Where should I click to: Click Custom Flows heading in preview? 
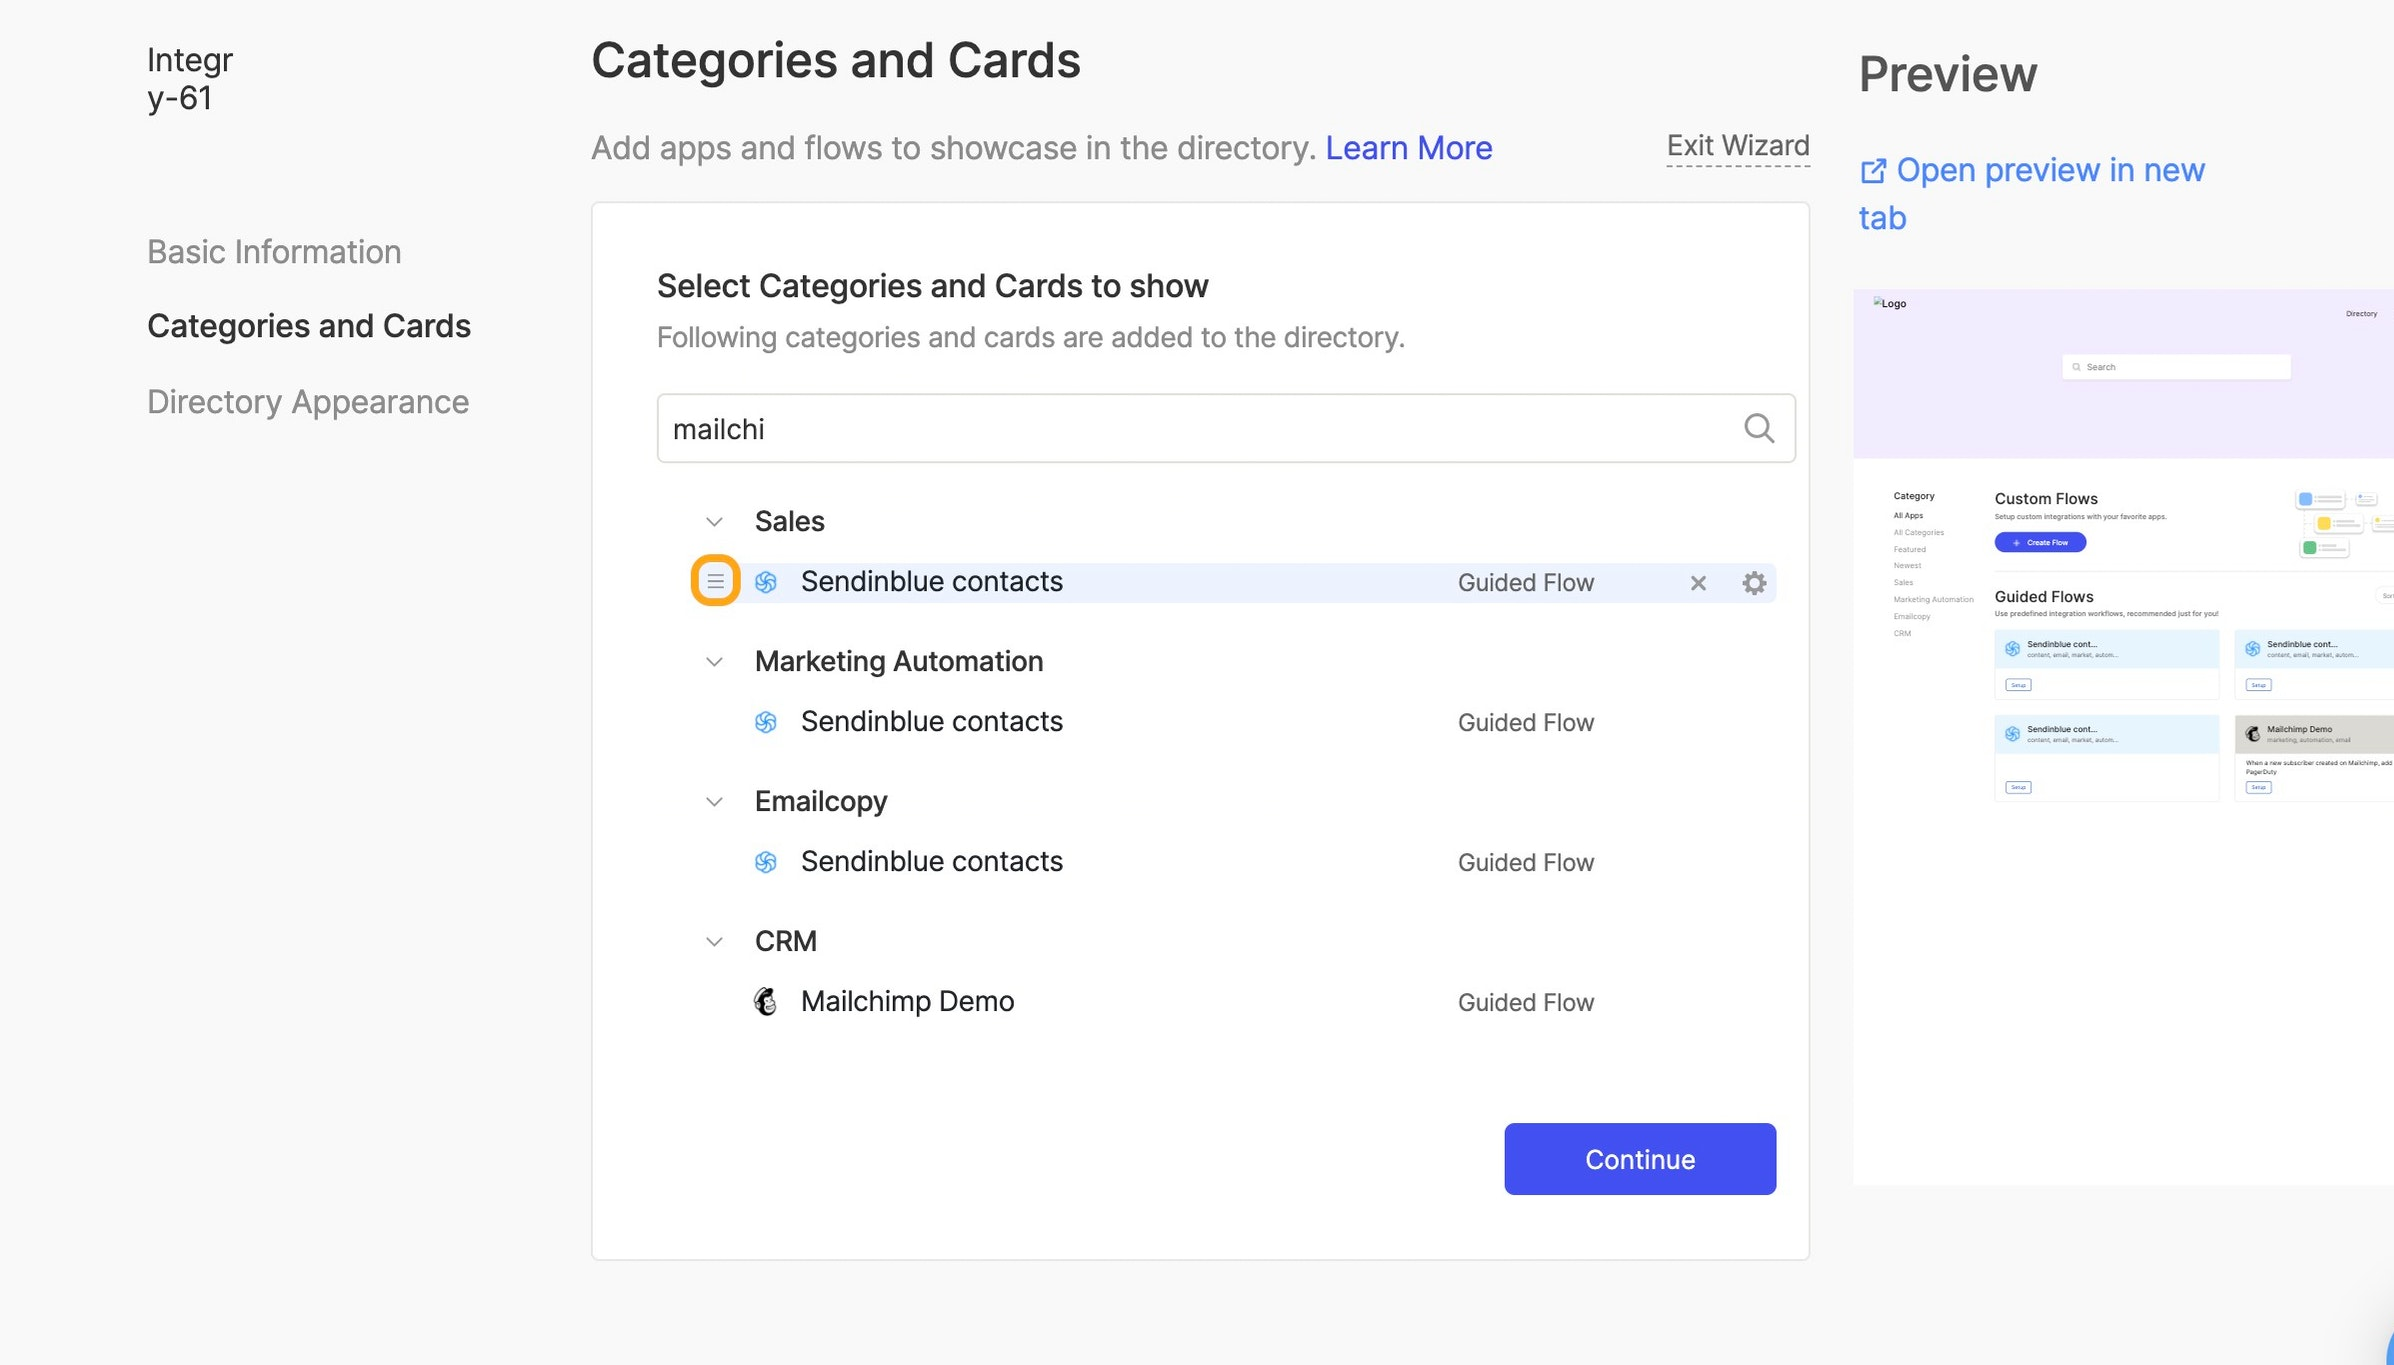coord(2046,499)
